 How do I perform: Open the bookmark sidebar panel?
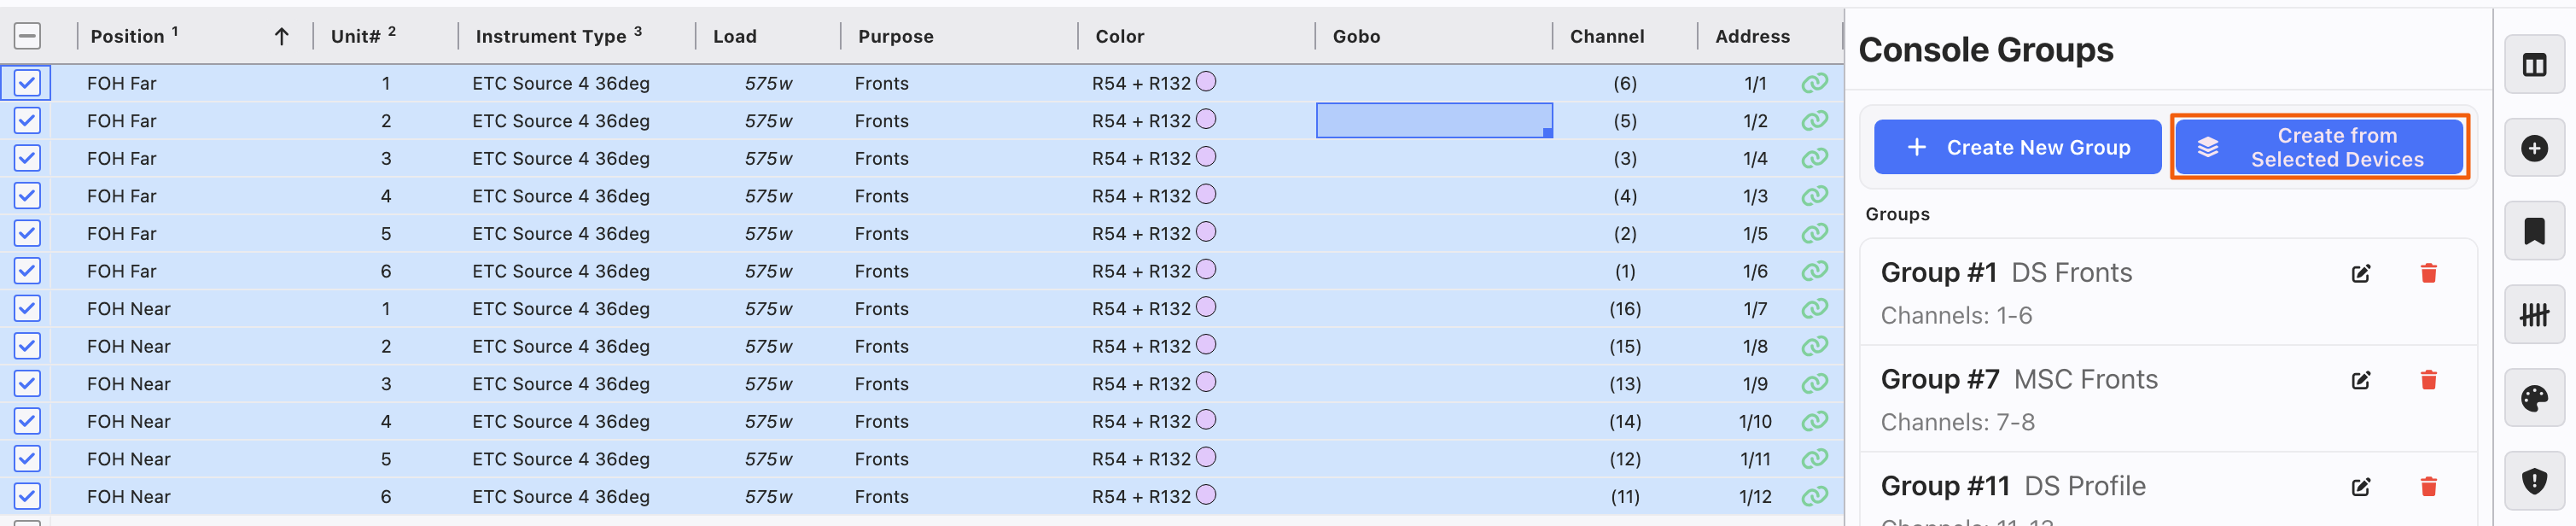[2533, 232]
